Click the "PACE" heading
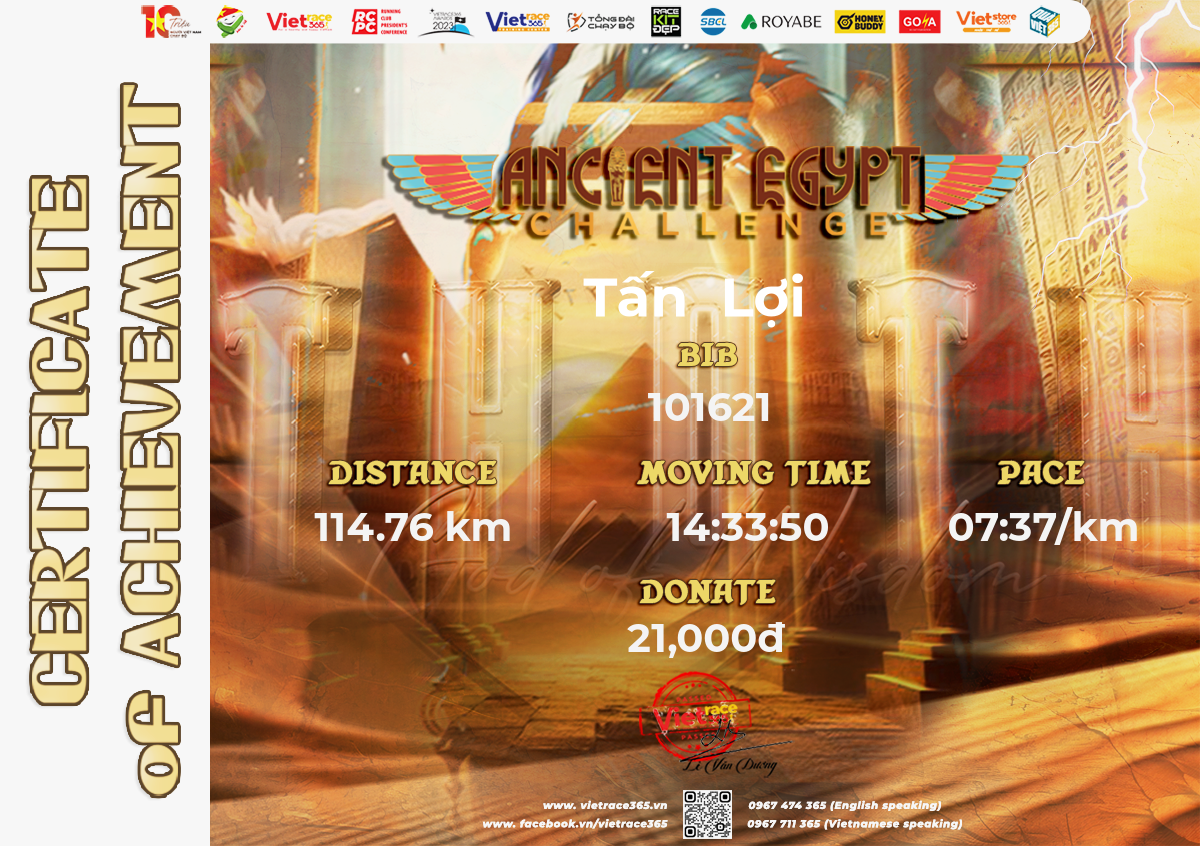Screen dimensions: 1200x846 [x=1041, y=473]
